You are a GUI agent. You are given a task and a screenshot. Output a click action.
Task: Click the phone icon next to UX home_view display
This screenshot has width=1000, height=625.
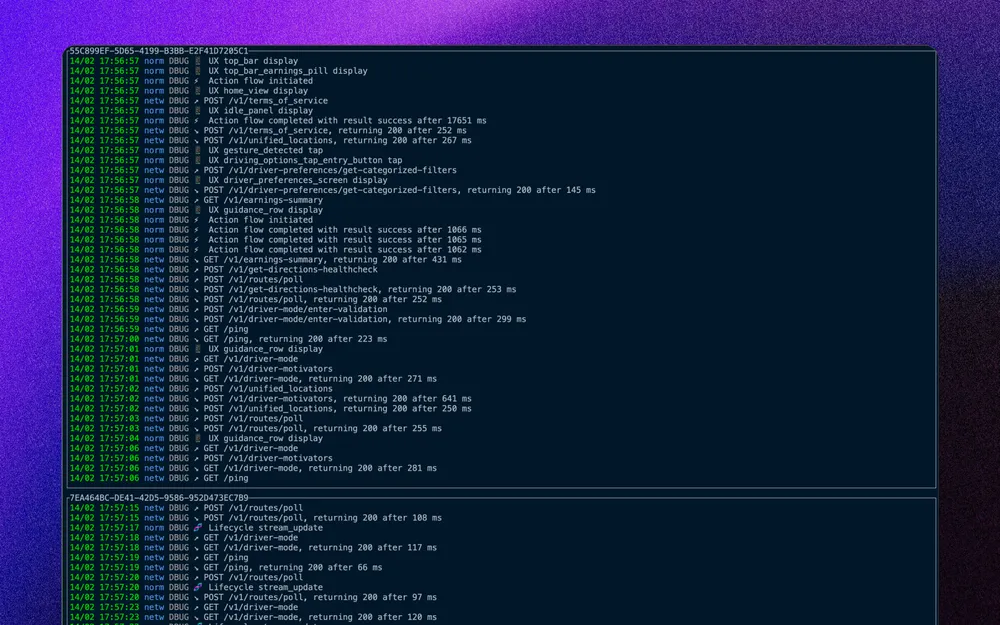pyautogui.click(x=198, y=91)
